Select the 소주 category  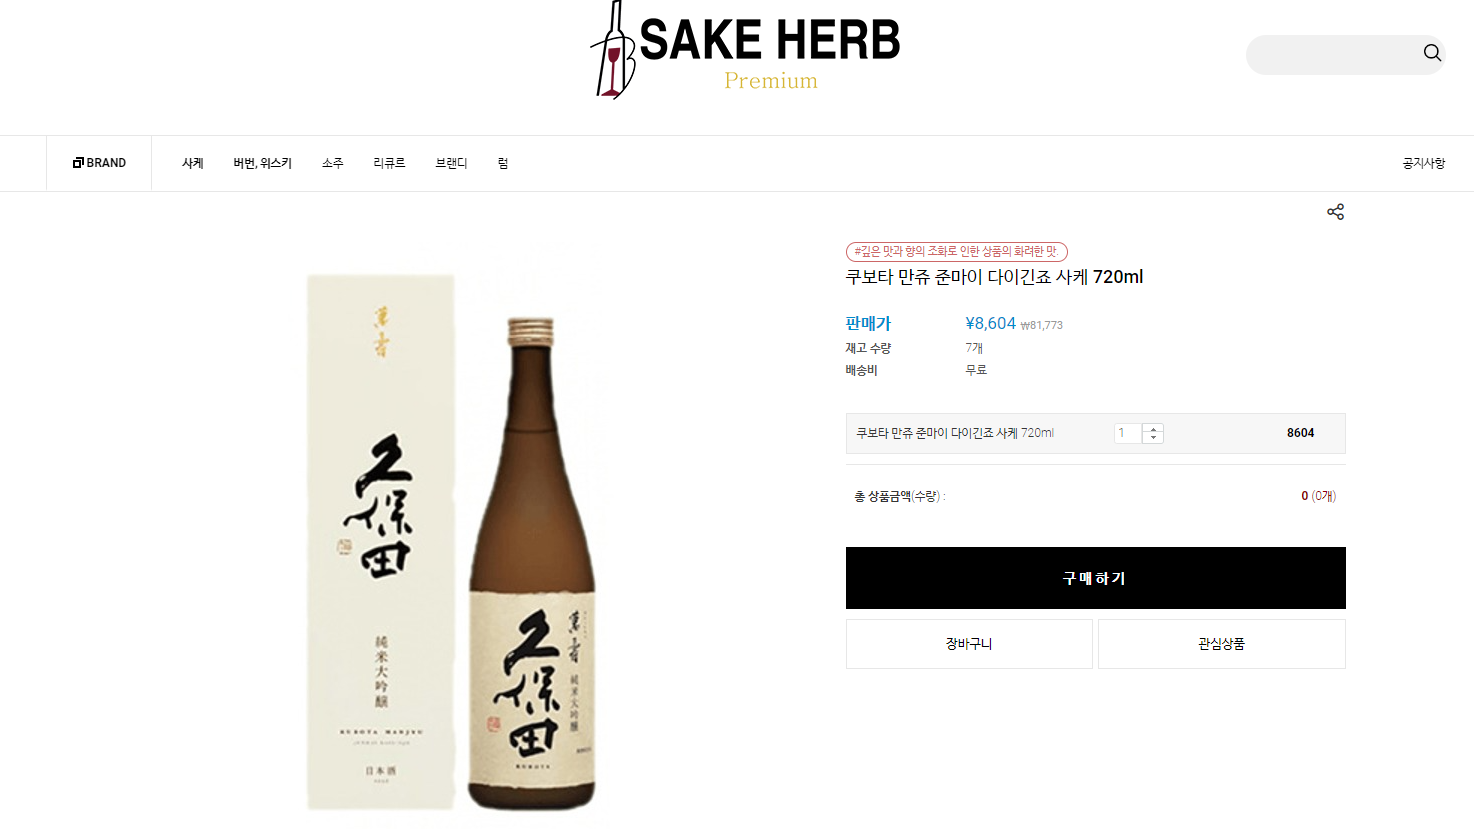click(333, 163)
